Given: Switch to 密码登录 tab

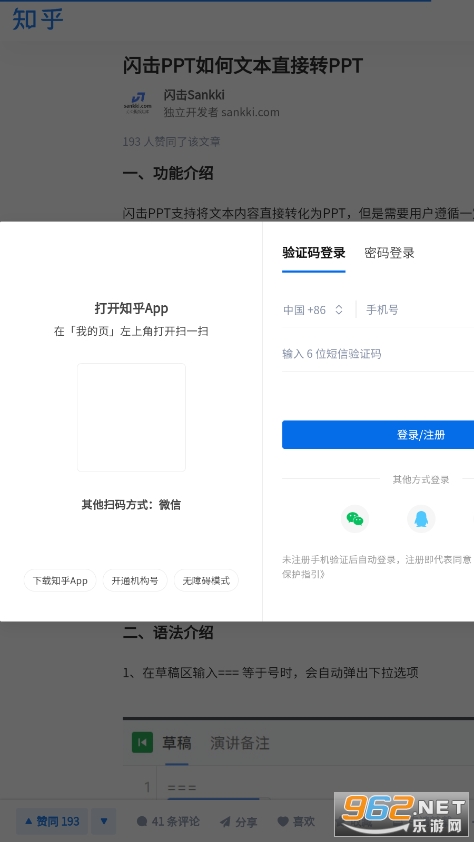Looking at the screenshot, I should pos(389,253).
